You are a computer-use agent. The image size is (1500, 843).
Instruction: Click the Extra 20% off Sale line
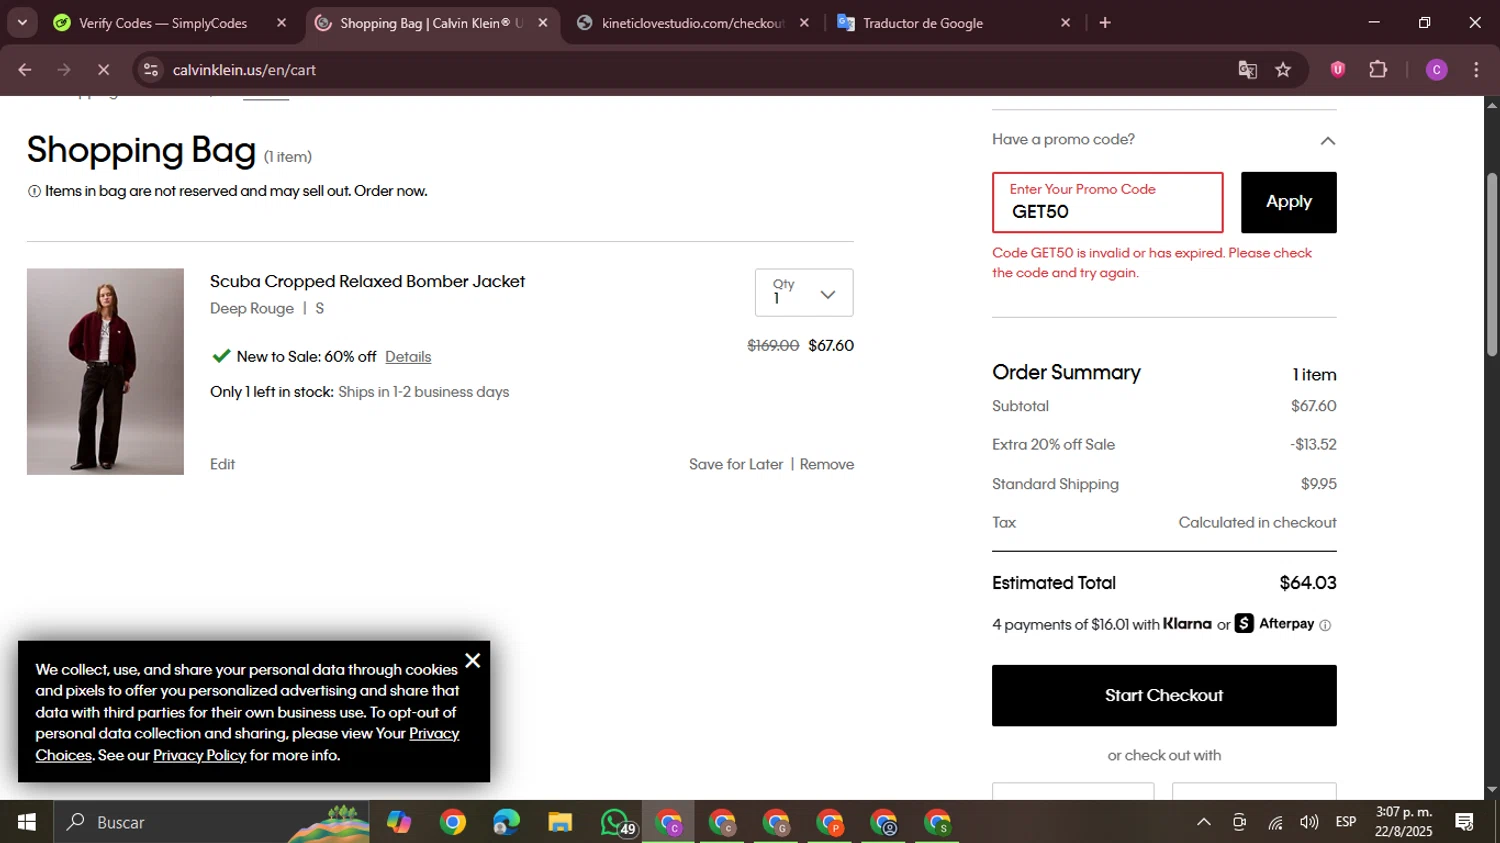(x=1164, y=445)
